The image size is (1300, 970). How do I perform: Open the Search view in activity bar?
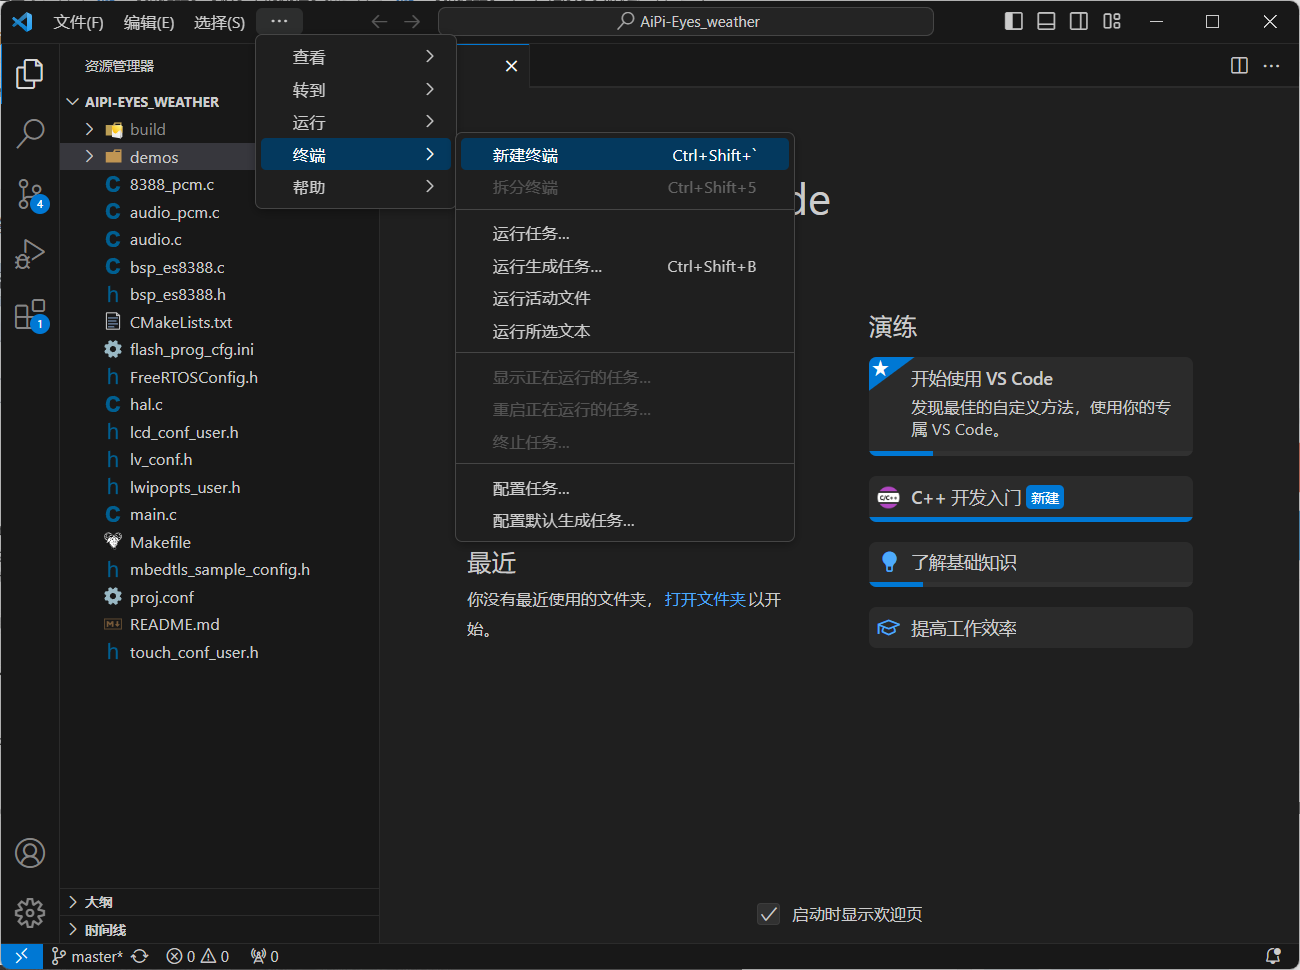30,133
